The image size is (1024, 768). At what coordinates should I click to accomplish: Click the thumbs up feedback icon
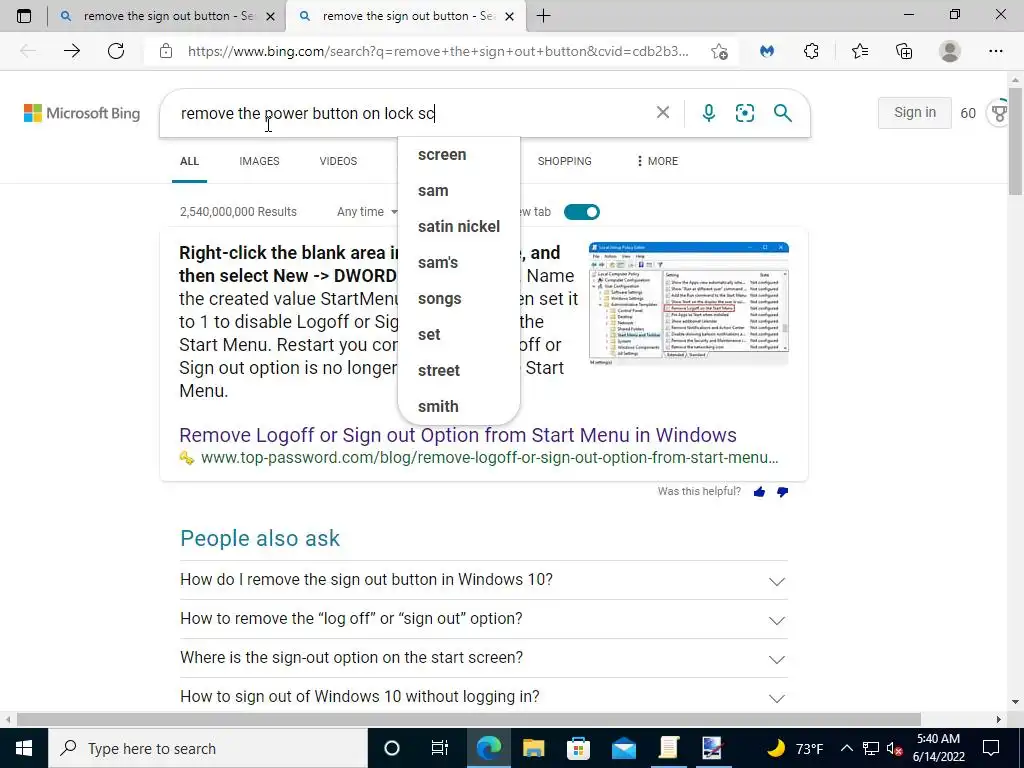click(759, 492)
